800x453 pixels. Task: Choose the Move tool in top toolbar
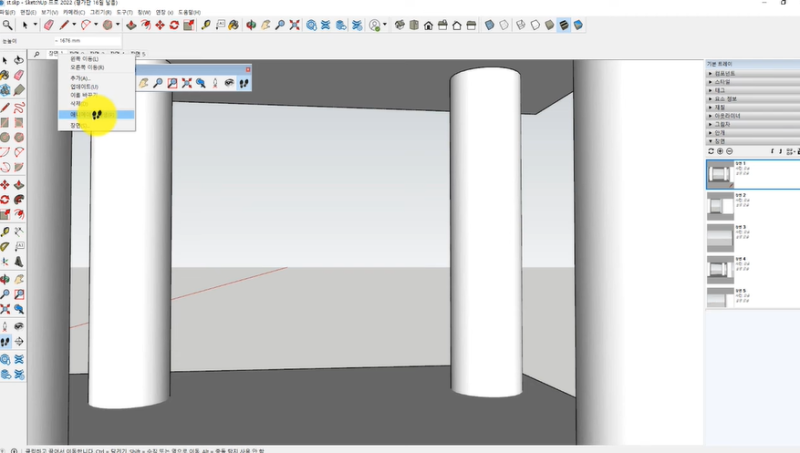[160, 25]
